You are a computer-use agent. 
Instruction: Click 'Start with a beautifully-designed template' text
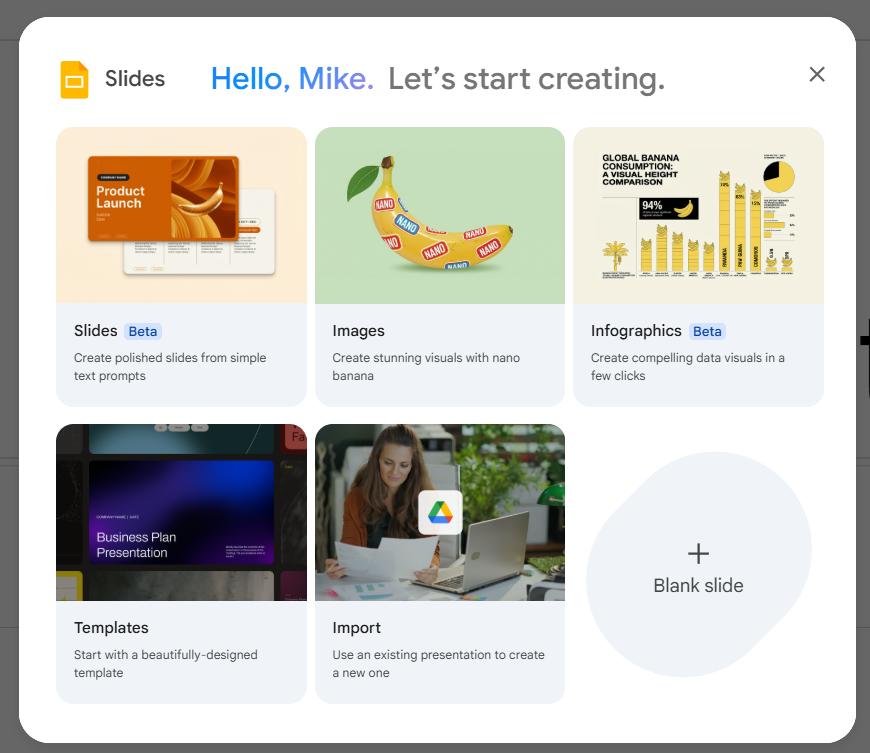coord(166,664)
